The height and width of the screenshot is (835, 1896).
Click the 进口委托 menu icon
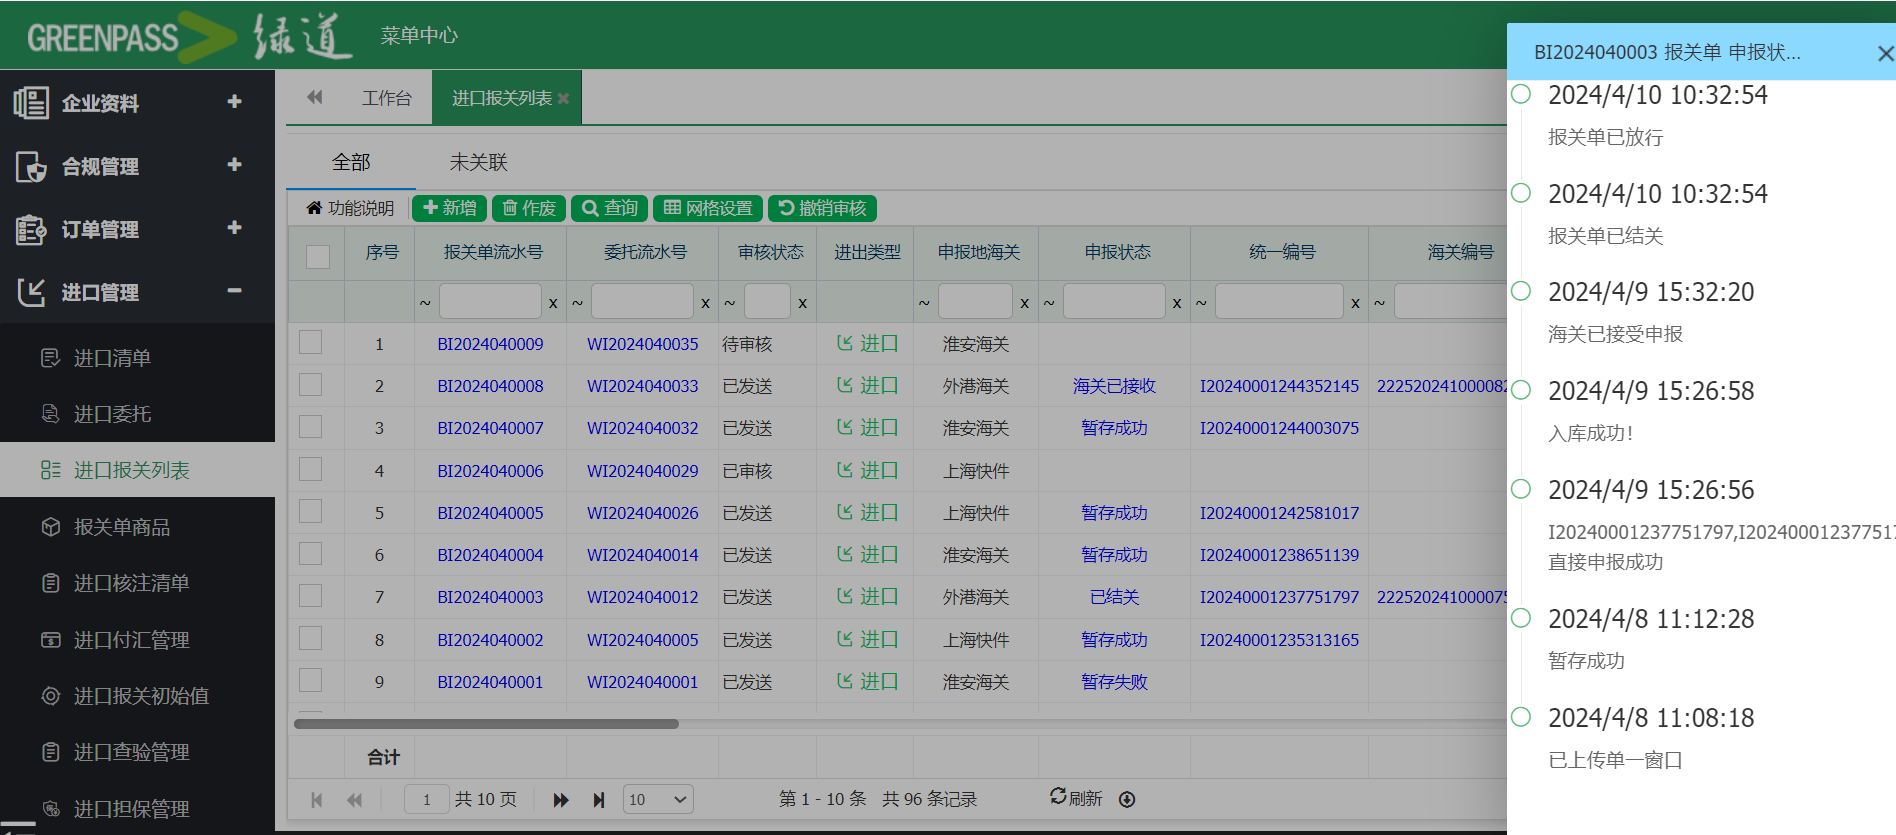[50, 414]
